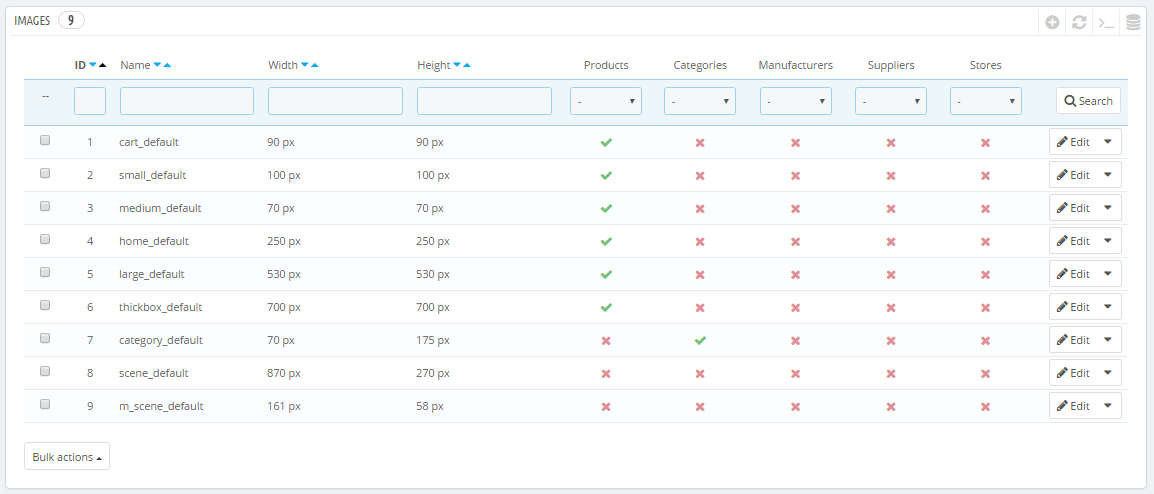Image resolution: width=1154 pixels, height=494 pixels.
Task: Click the export to SQL manager database icon
Action: pos(1133,23)
